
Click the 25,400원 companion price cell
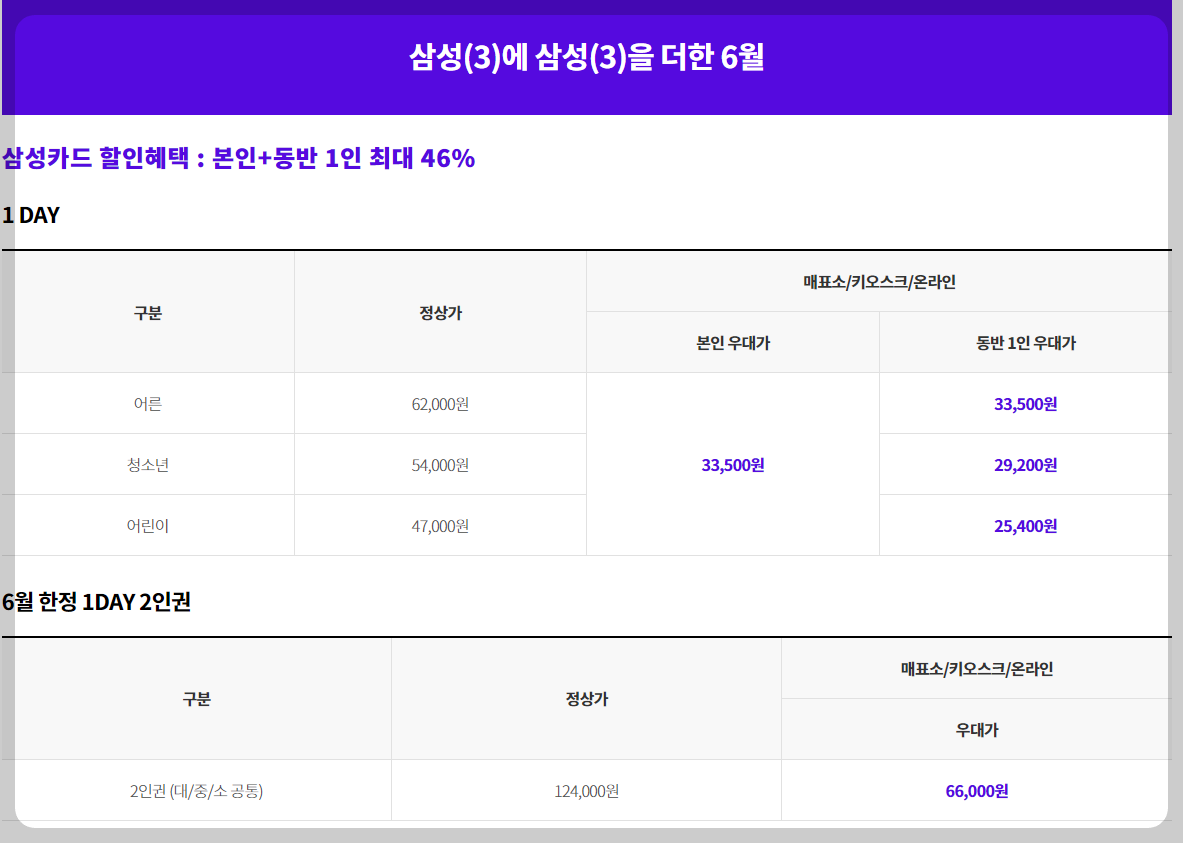1025,525
